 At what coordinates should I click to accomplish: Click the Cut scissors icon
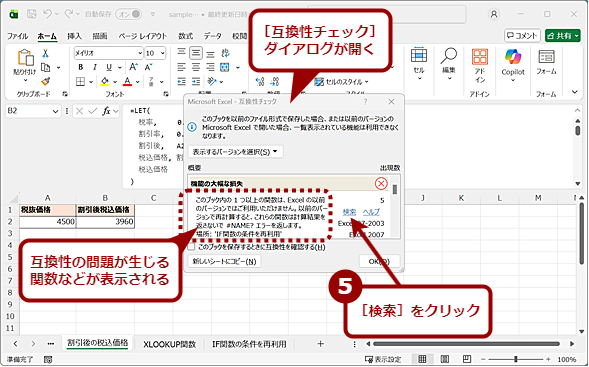pyautogui.click(x=45, y=53)
